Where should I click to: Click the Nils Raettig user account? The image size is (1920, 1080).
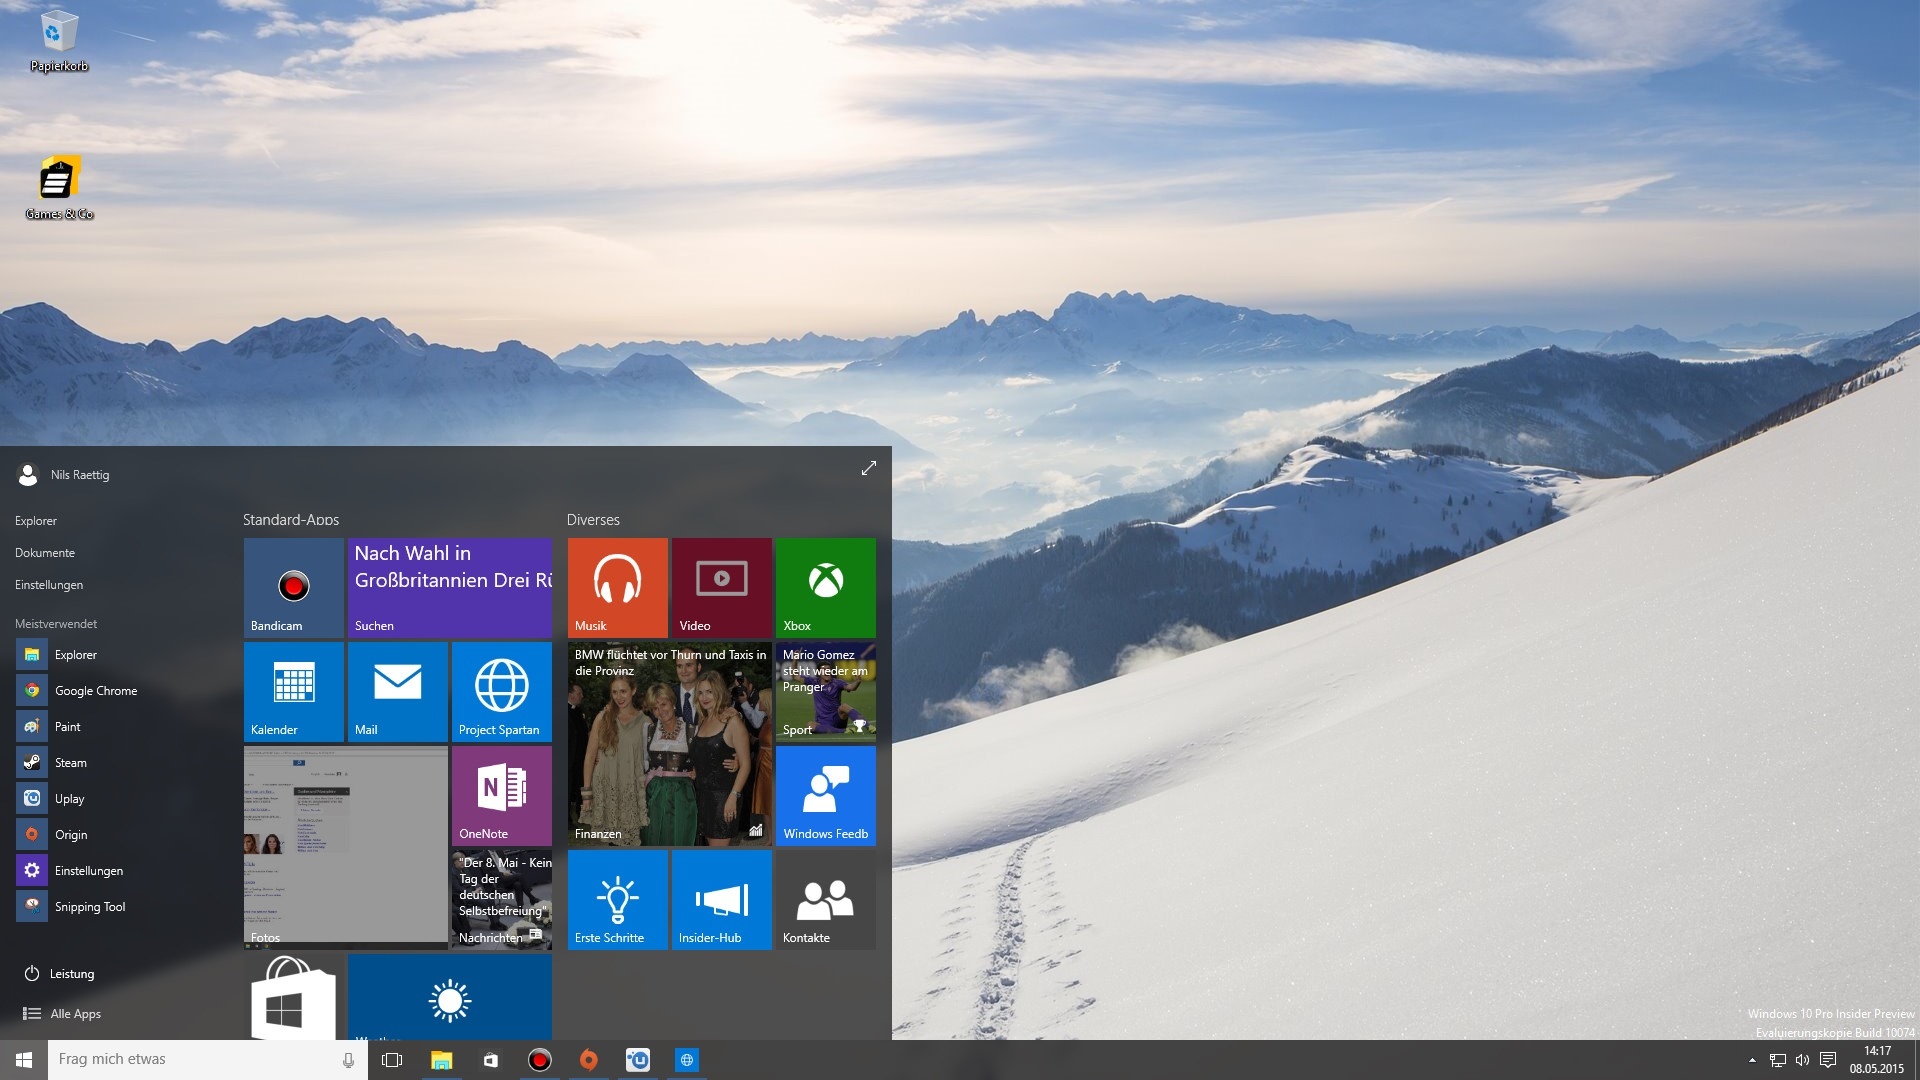click(64, 475)
